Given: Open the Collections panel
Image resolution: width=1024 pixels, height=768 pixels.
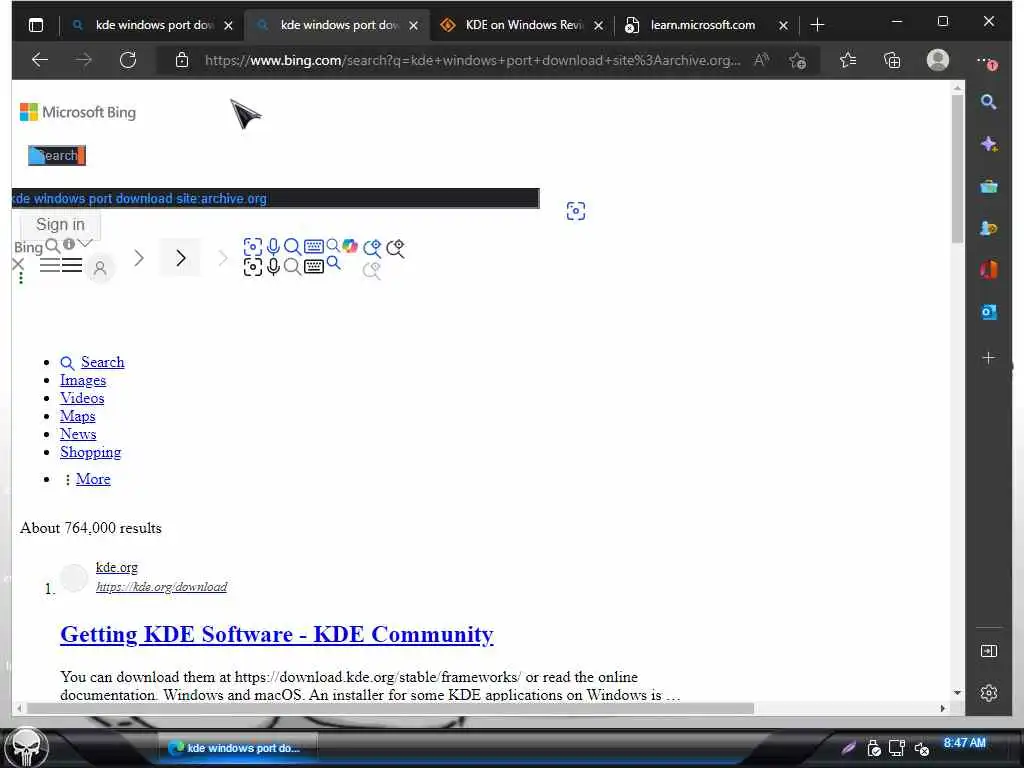Looking at the screenshot, I should tap(891, 60).
